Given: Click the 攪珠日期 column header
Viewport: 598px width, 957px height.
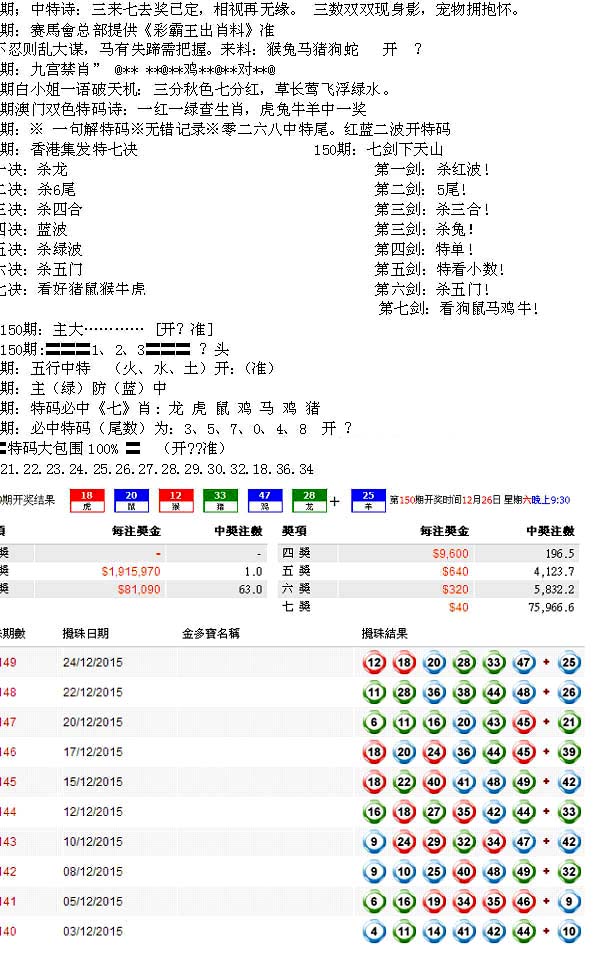Looking at the screenshot, I should click(x=85, y=634).
